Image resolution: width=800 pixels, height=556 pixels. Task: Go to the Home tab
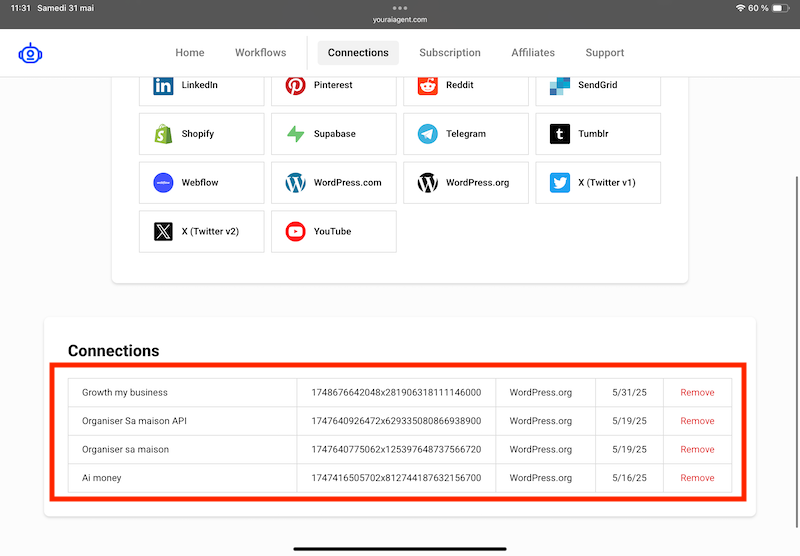pos(190,53)
